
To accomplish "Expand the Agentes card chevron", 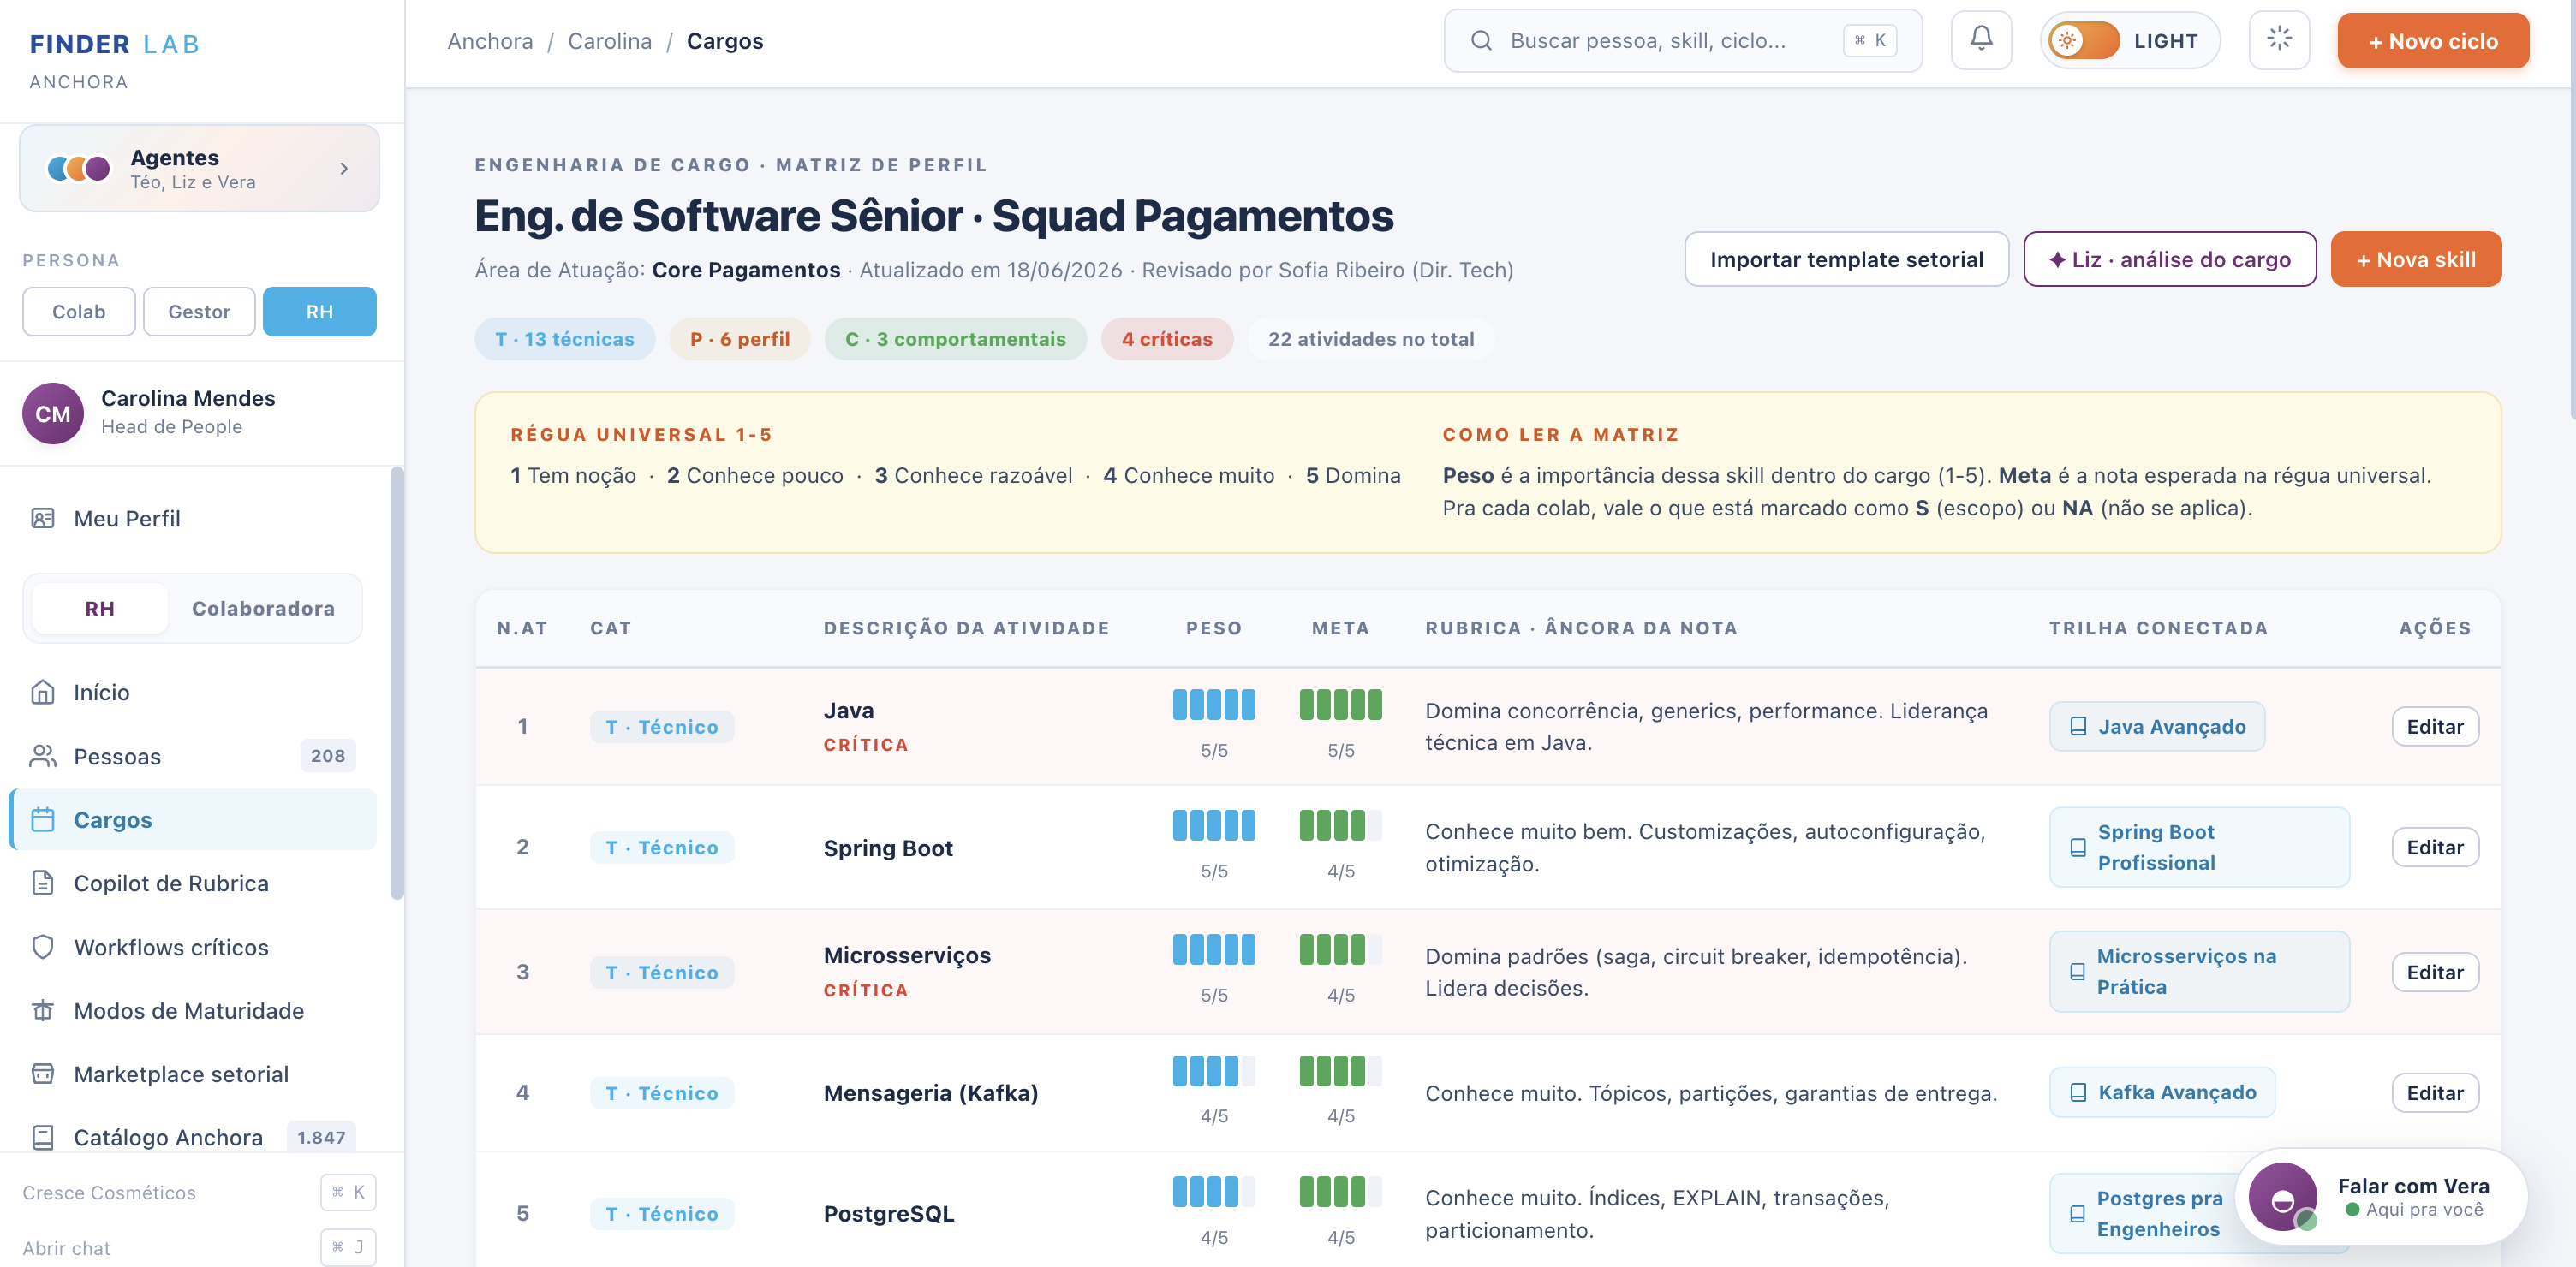I will pyautogui.click(x=344, y=168).
